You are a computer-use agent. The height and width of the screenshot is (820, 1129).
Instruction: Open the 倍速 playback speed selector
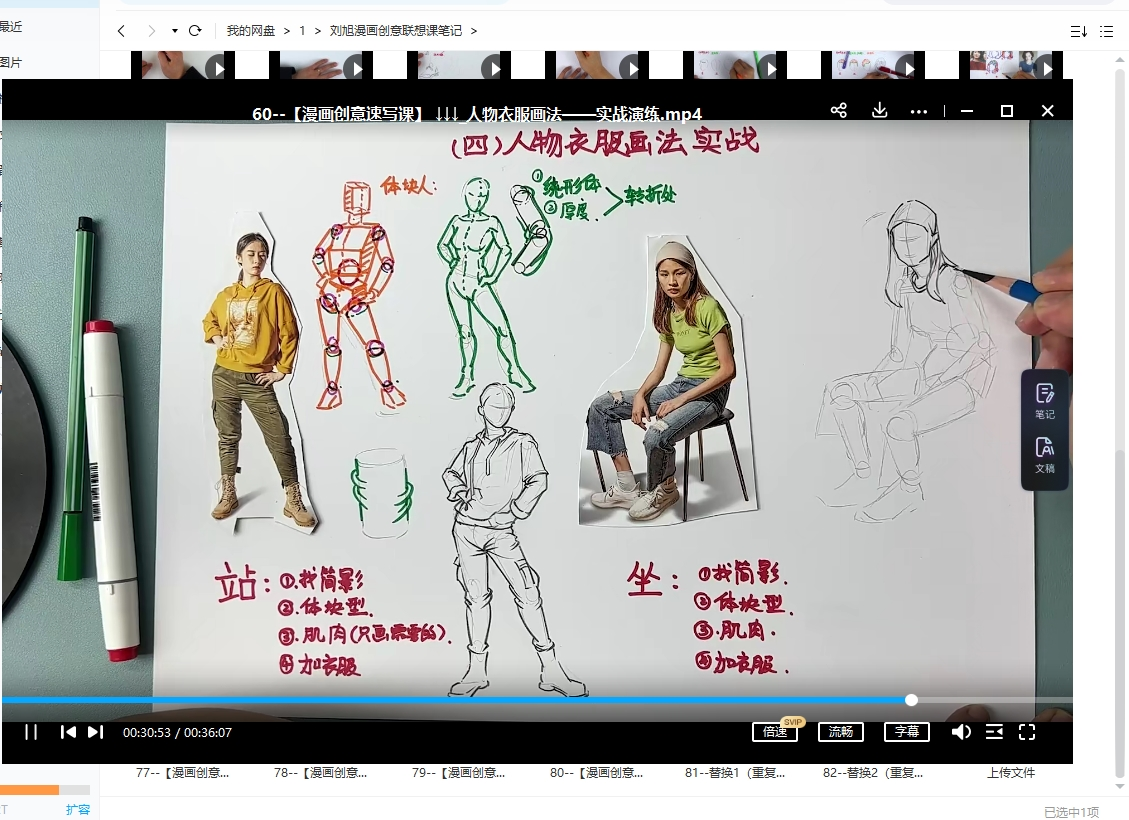775,731
